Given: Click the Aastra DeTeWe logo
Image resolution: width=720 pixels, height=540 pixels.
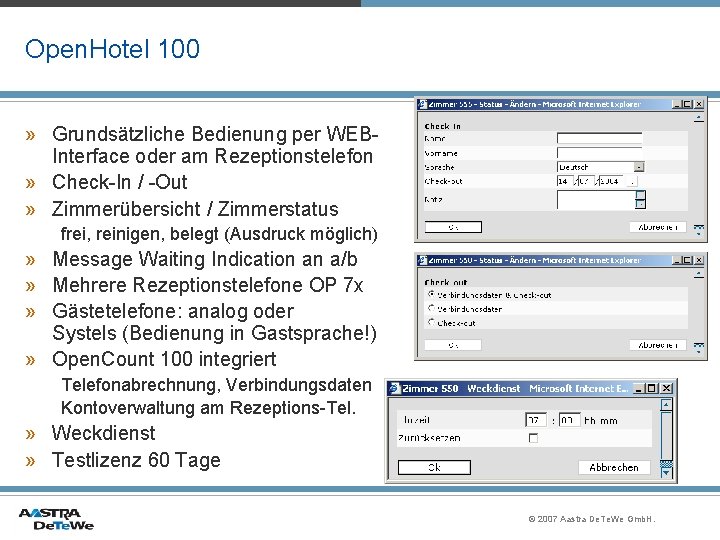Looking at the screenshot, I should click(x=56, y=519).
